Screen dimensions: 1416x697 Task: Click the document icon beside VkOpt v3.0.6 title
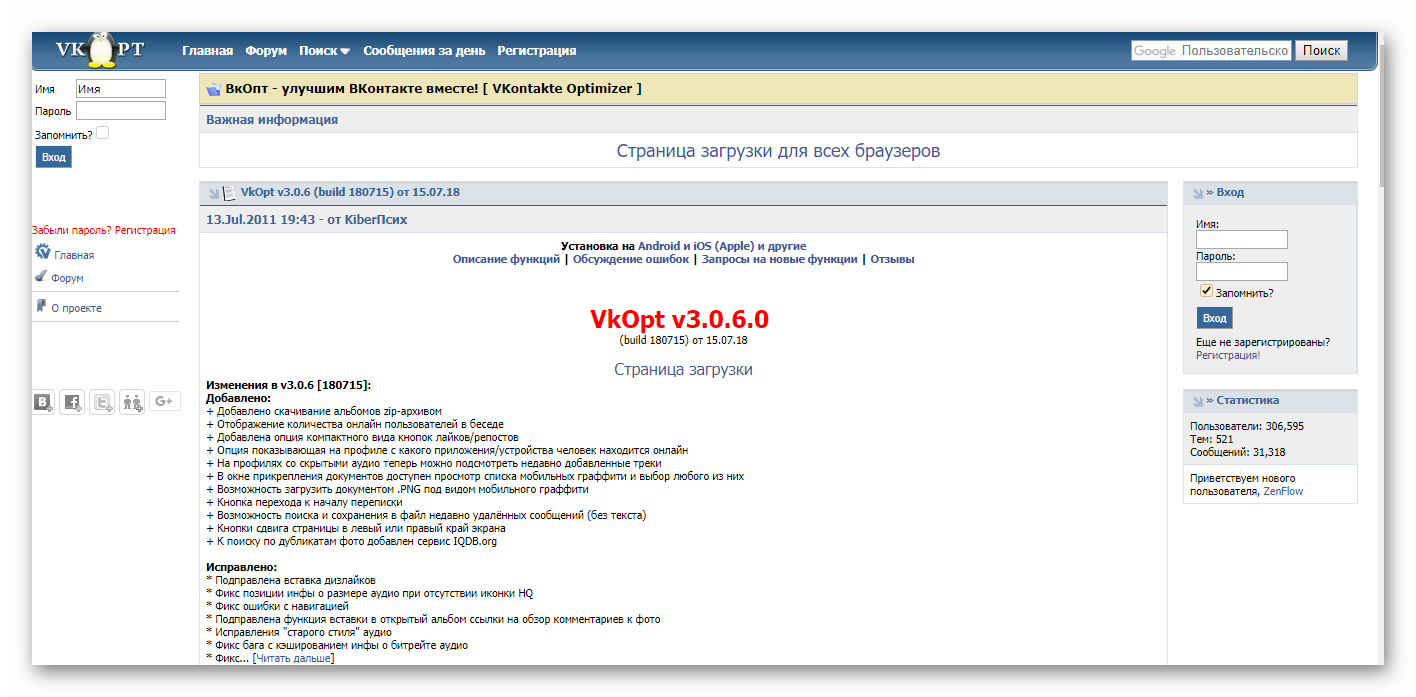(229, 192)
